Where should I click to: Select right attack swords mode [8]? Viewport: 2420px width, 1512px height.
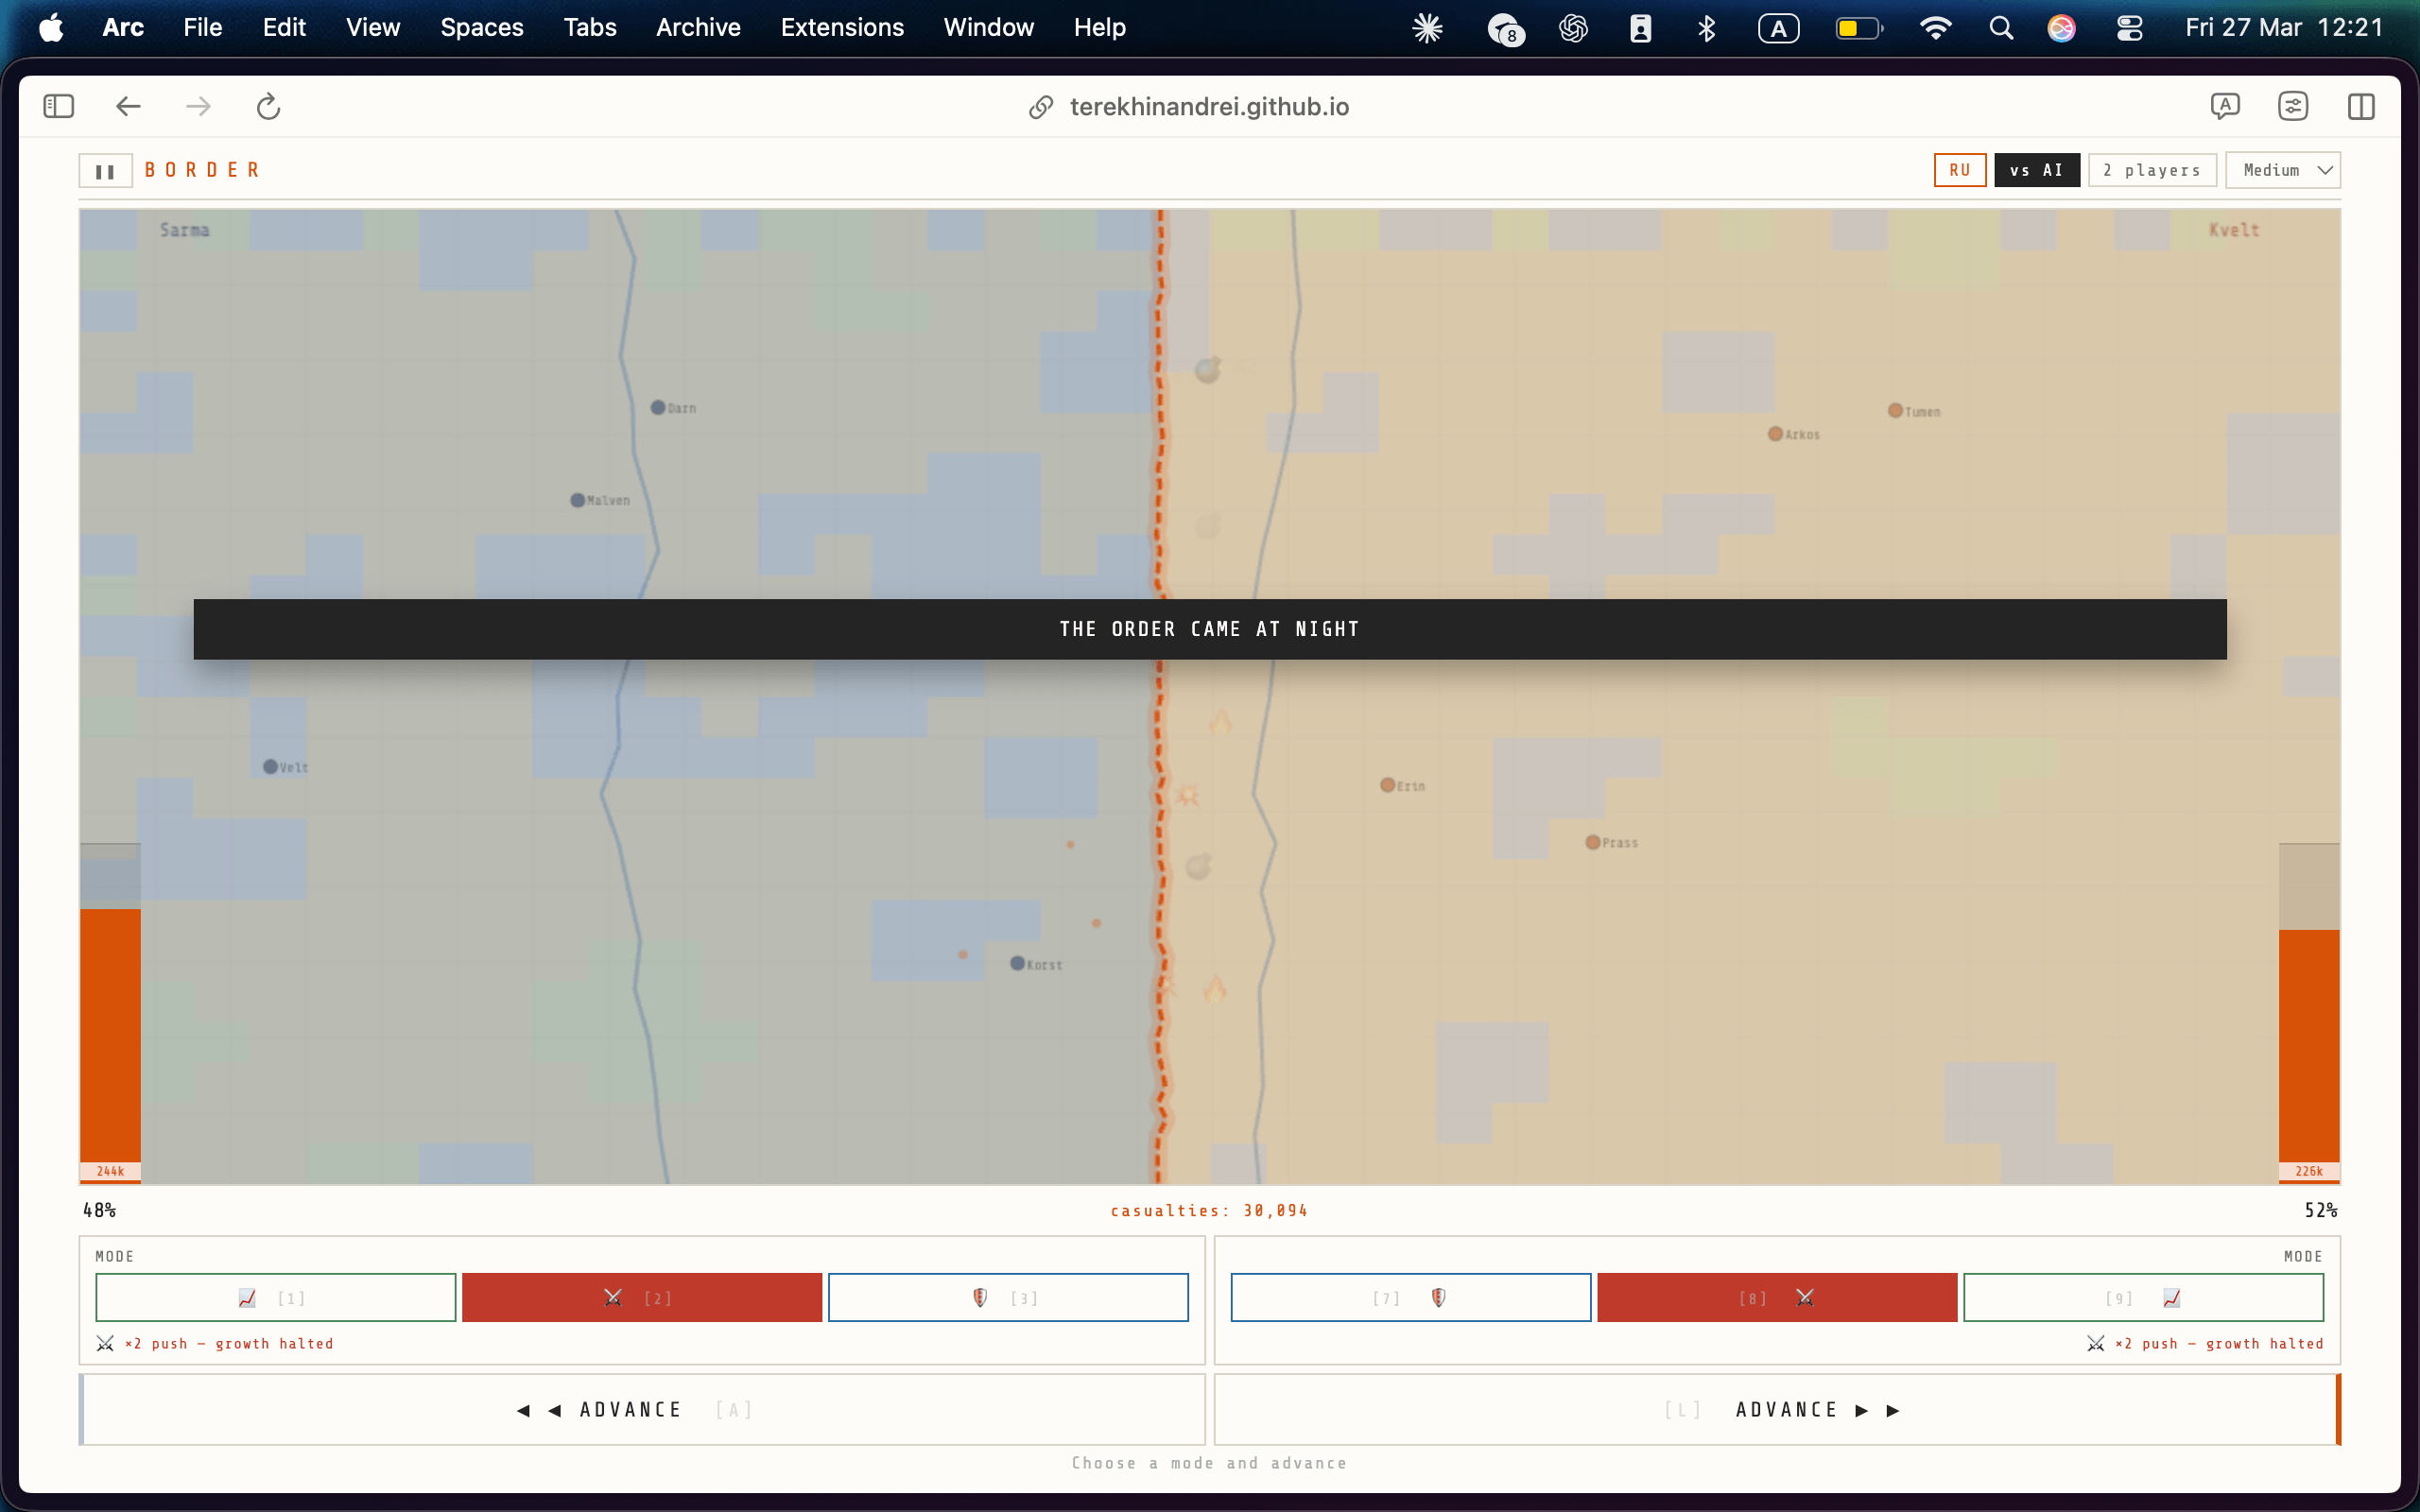coord(1776,1297)
